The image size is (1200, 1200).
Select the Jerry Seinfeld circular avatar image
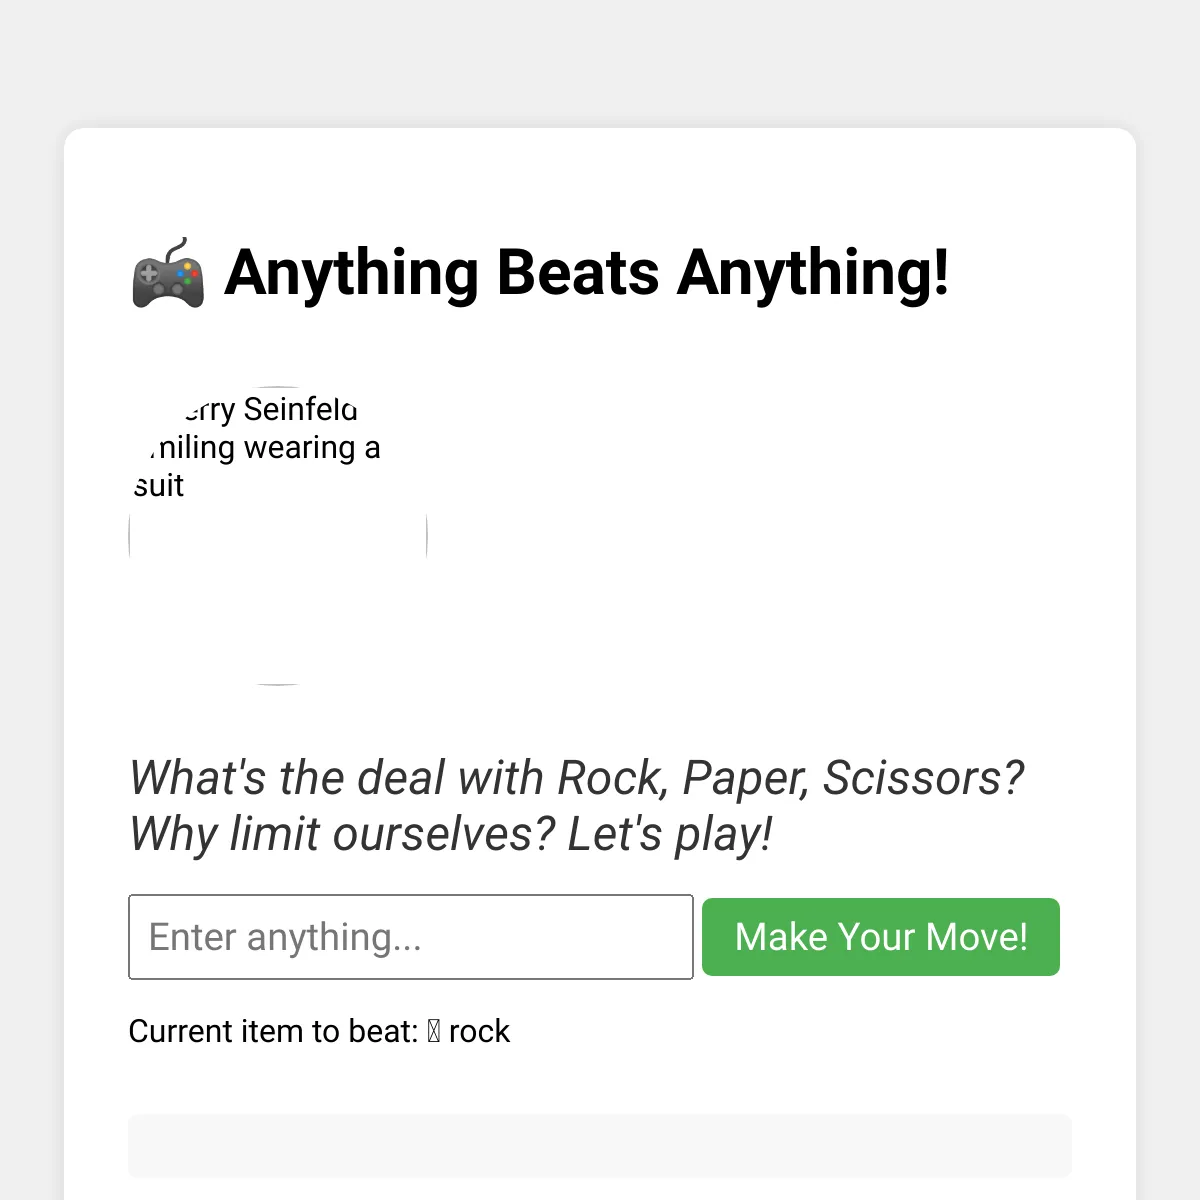coord(278,536)
